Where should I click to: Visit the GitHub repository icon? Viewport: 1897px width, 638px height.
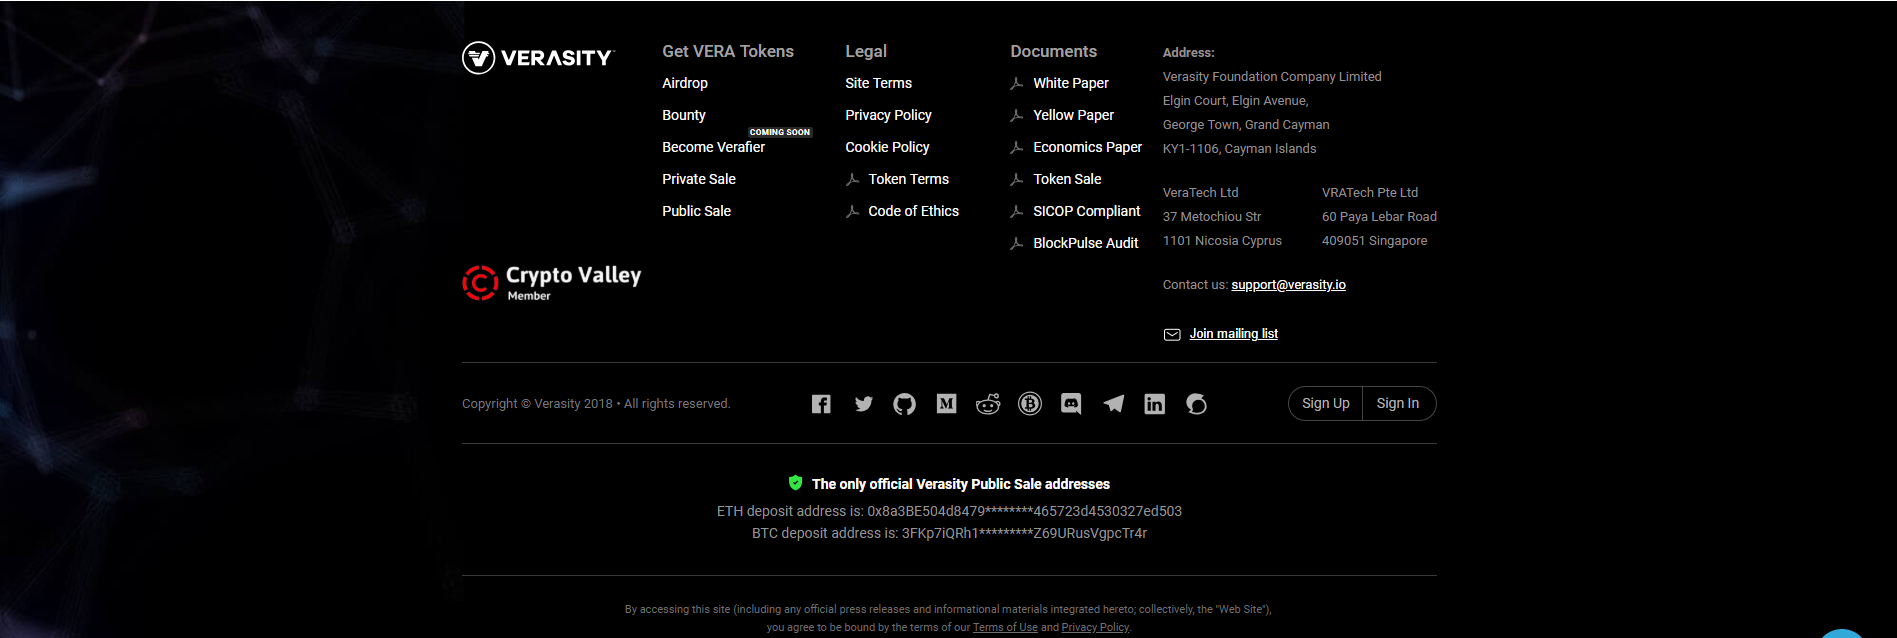tap(905, 404)
